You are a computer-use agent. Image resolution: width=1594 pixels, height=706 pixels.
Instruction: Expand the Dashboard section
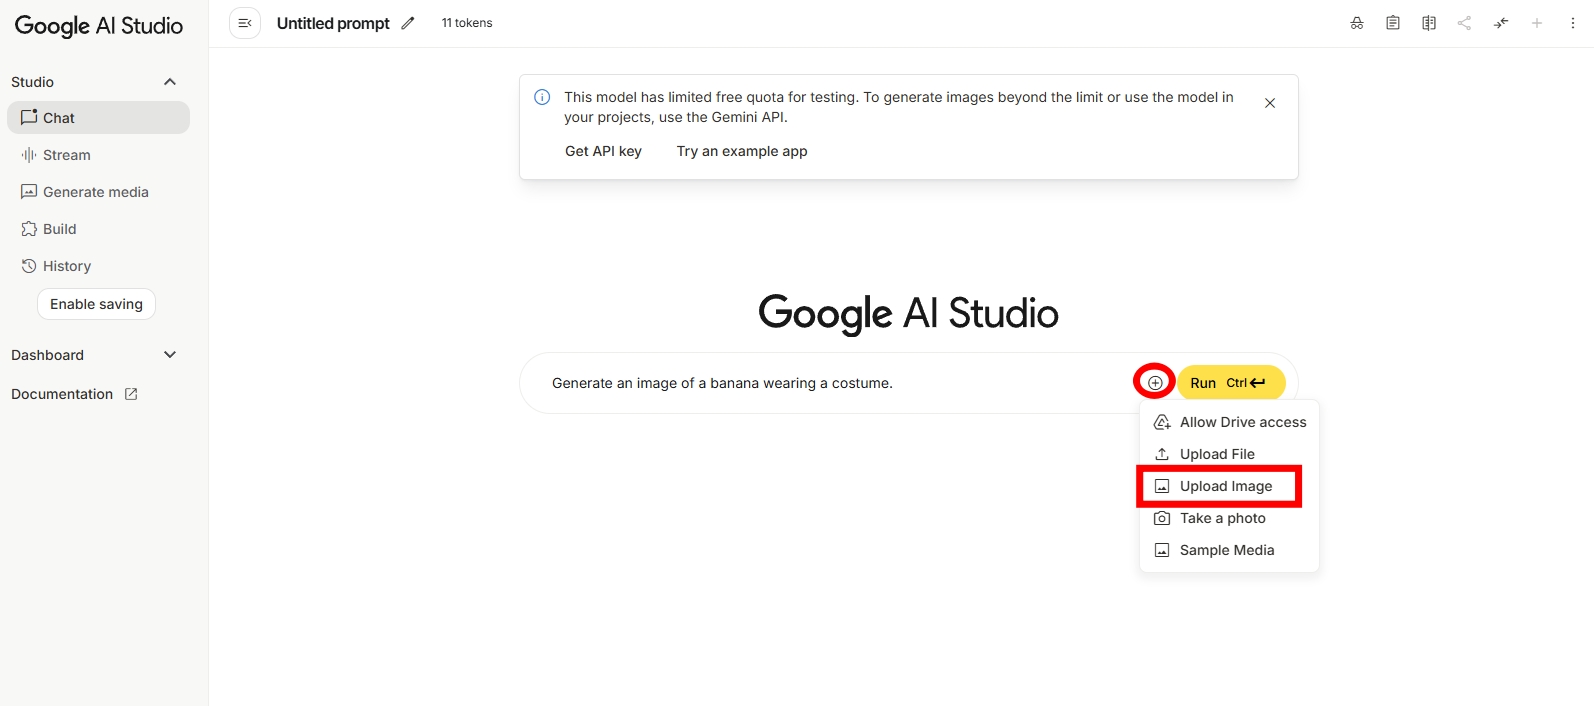click(x=170, y=355)
